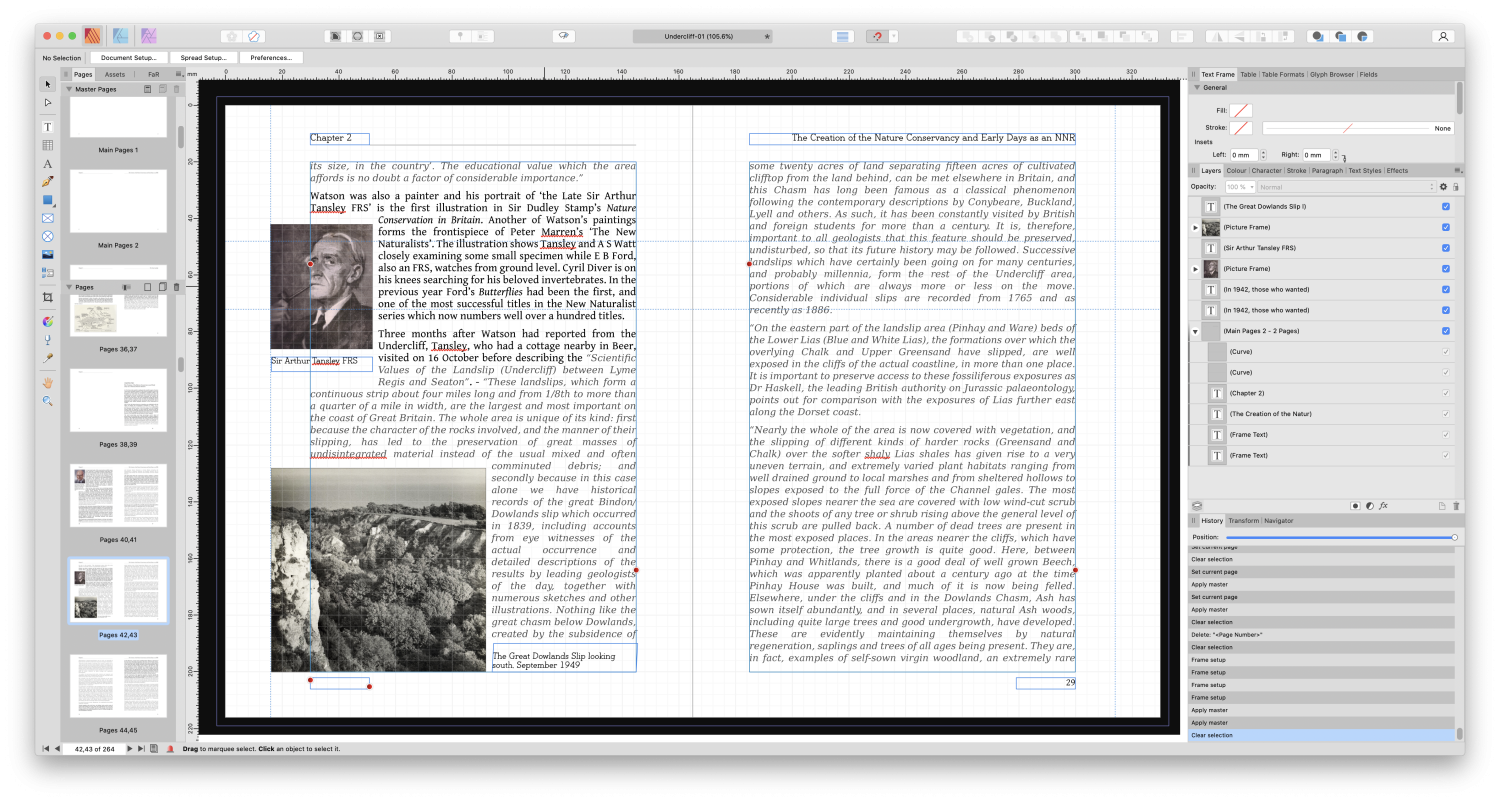Select the Vector Crop tool
The height and width of the screenshot is (802, 1500).
(47, 297)
